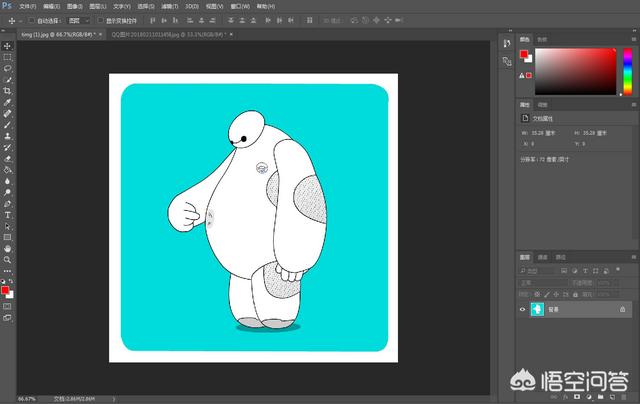Open the layer filter kind dropdown
Viewport: 640px width, 404px height.
(x=537, y=271)
